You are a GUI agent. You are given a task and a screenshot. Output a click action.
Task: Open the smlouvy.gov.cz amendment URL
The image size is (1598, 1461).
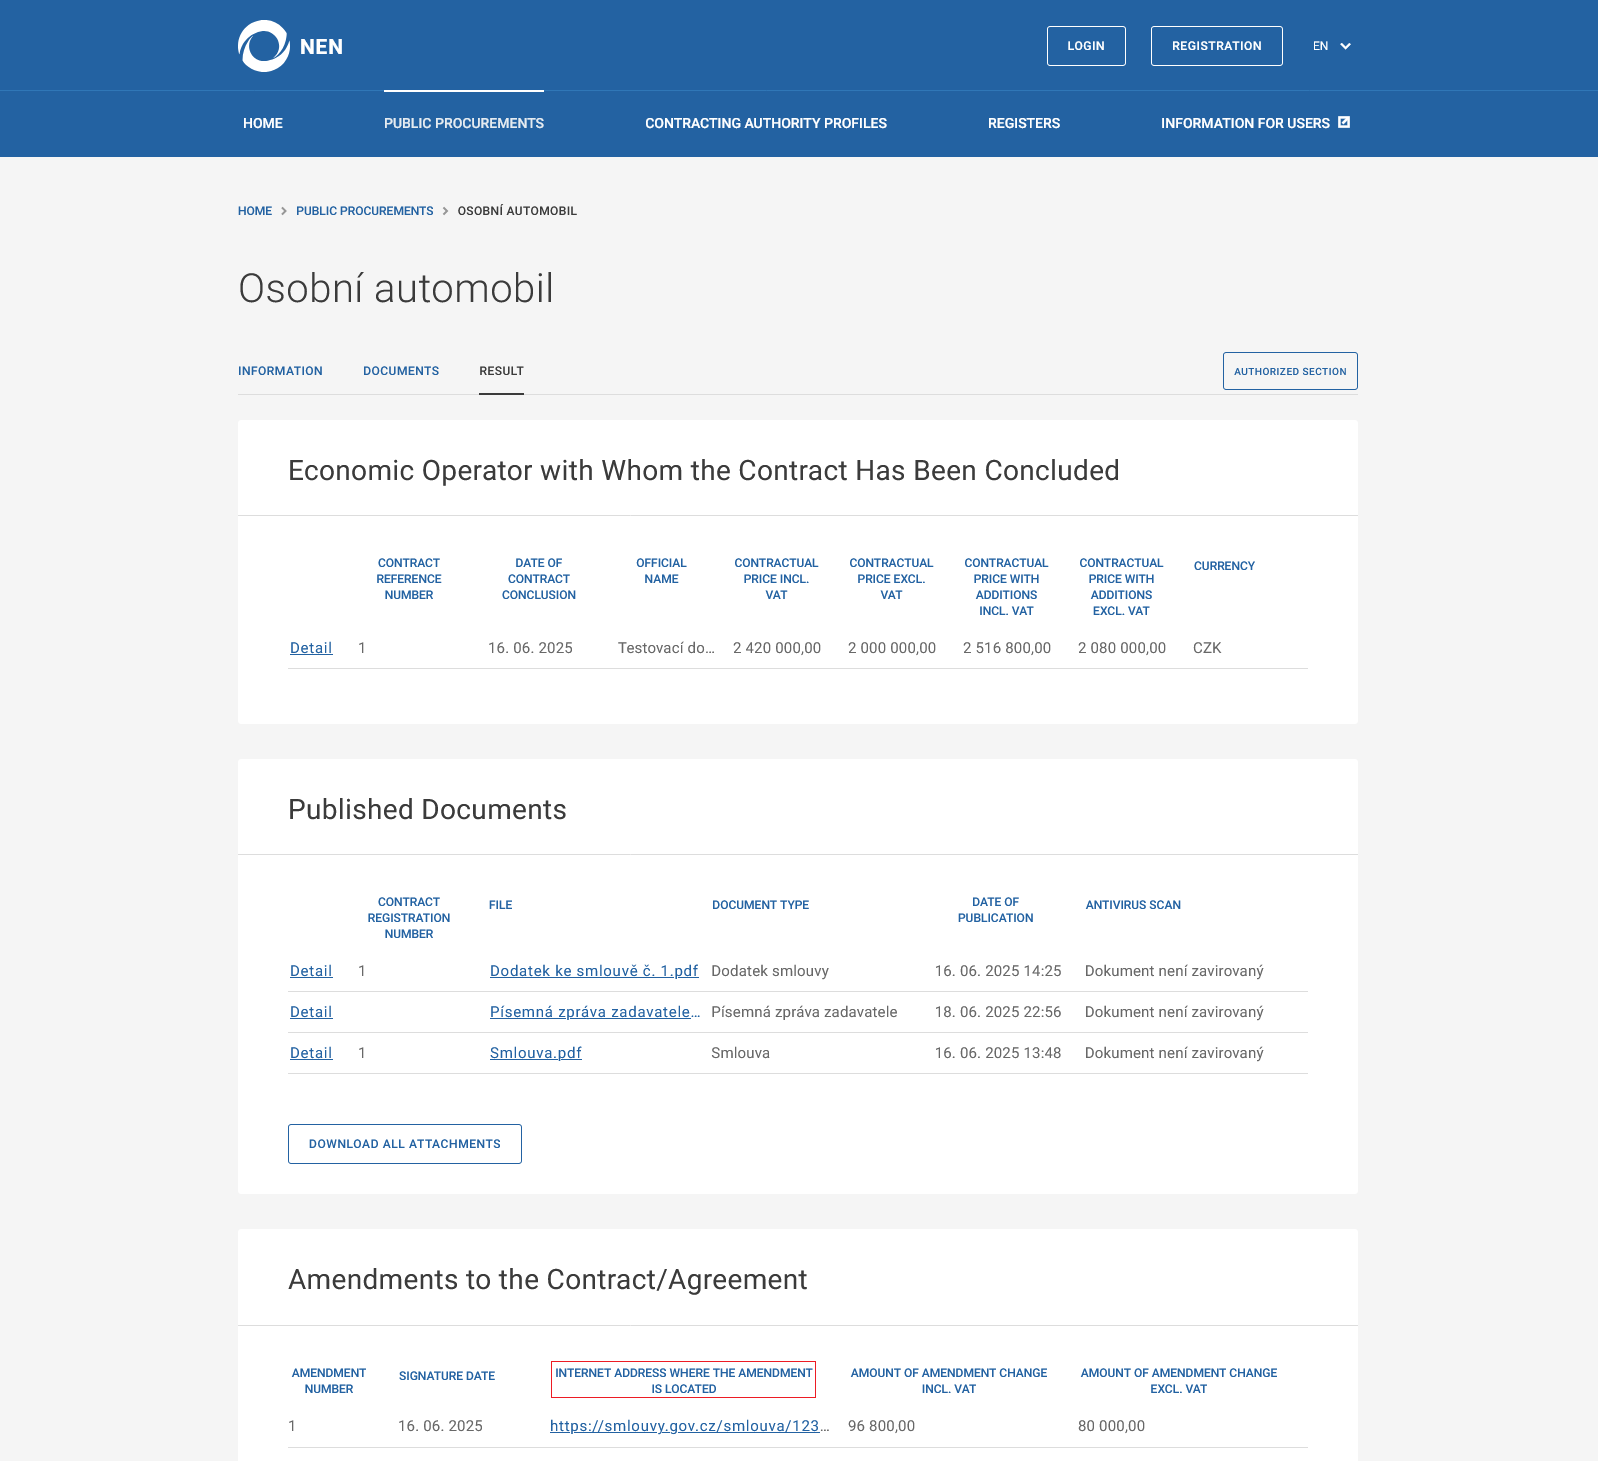688,1426
